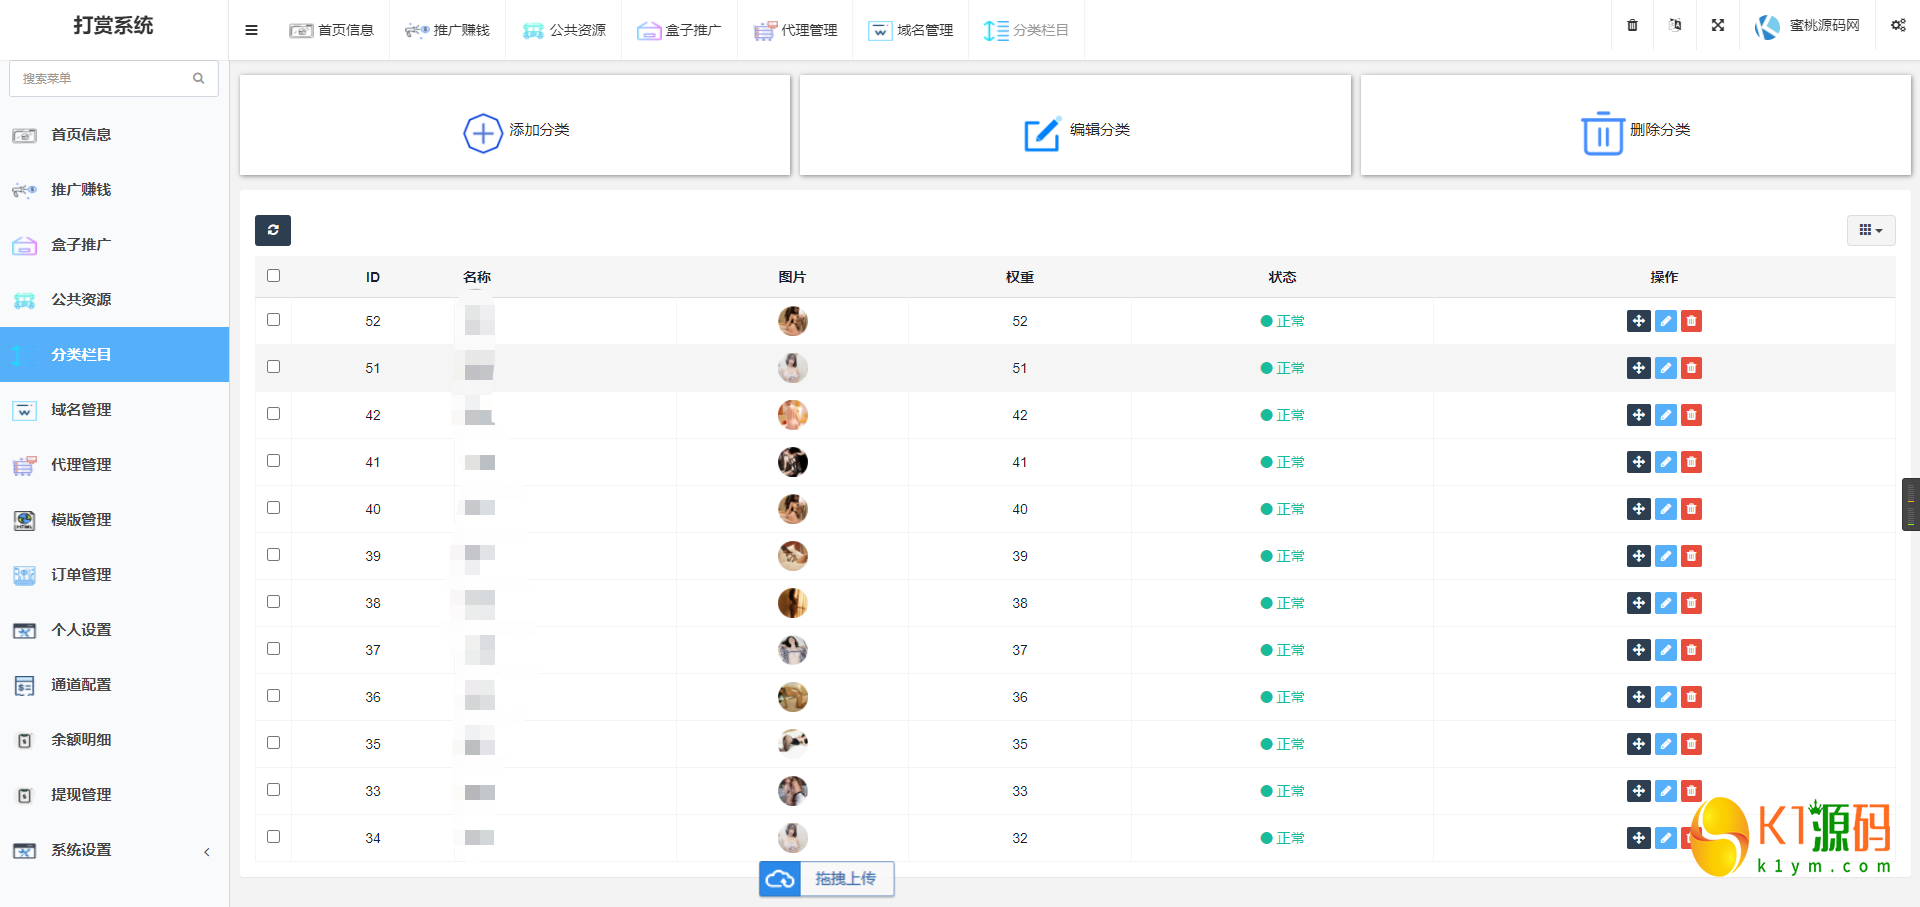Check the checkbox for row ID 33

pyautogui.click(x=273, y=790)
